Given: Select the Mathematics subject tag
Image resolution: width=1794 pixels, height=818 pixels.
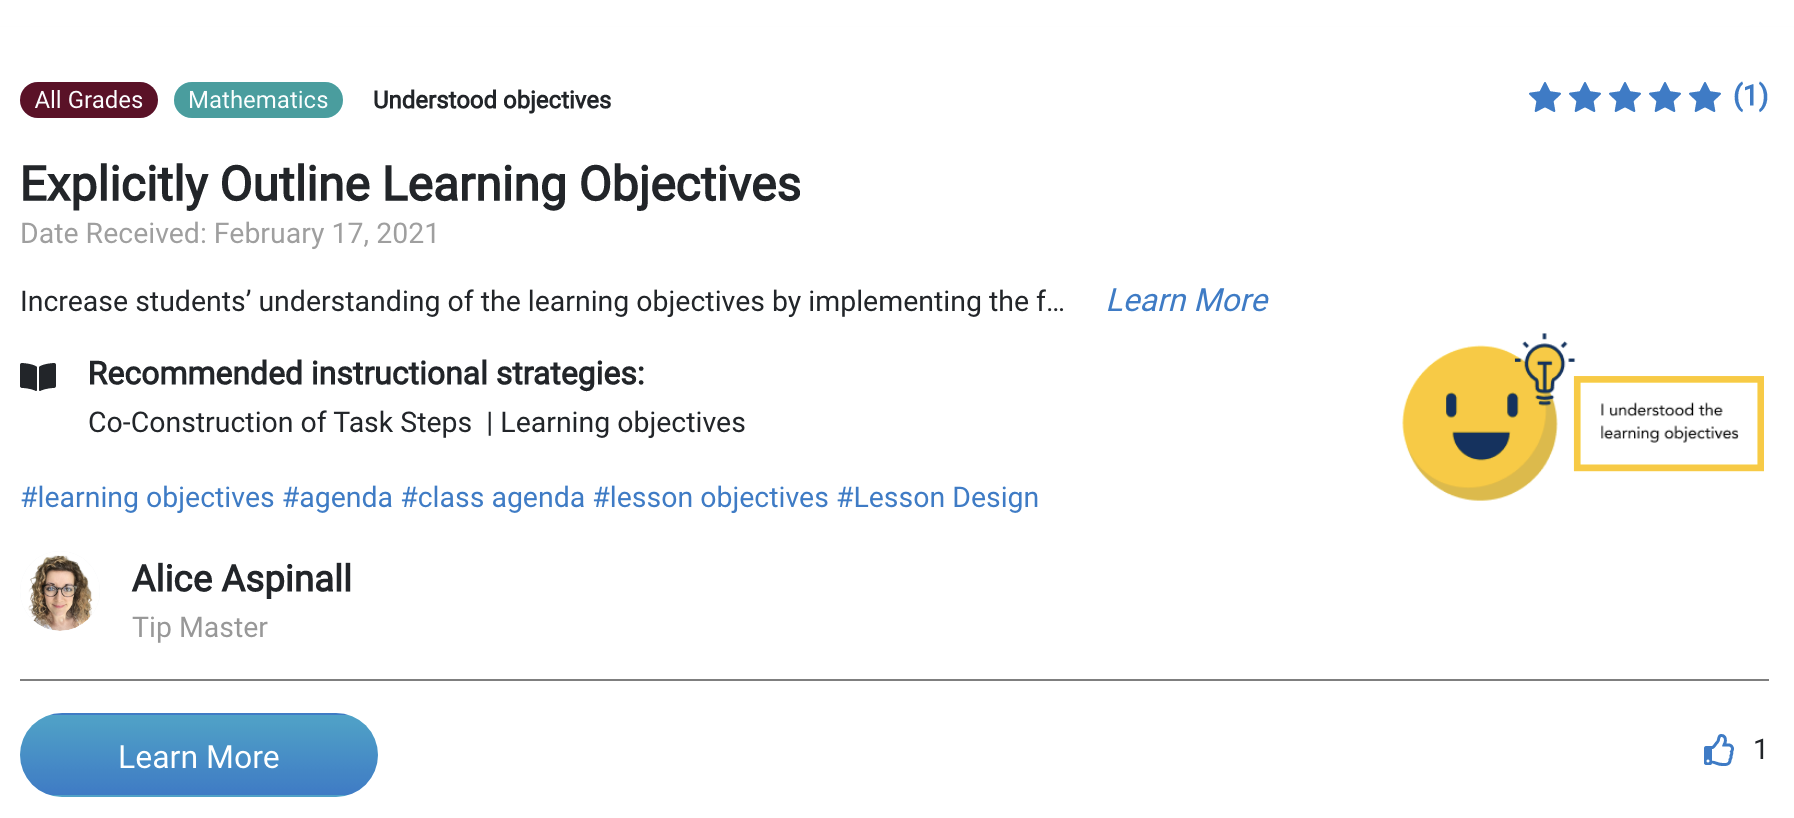Looking at the screenshot, I should 258,100.
